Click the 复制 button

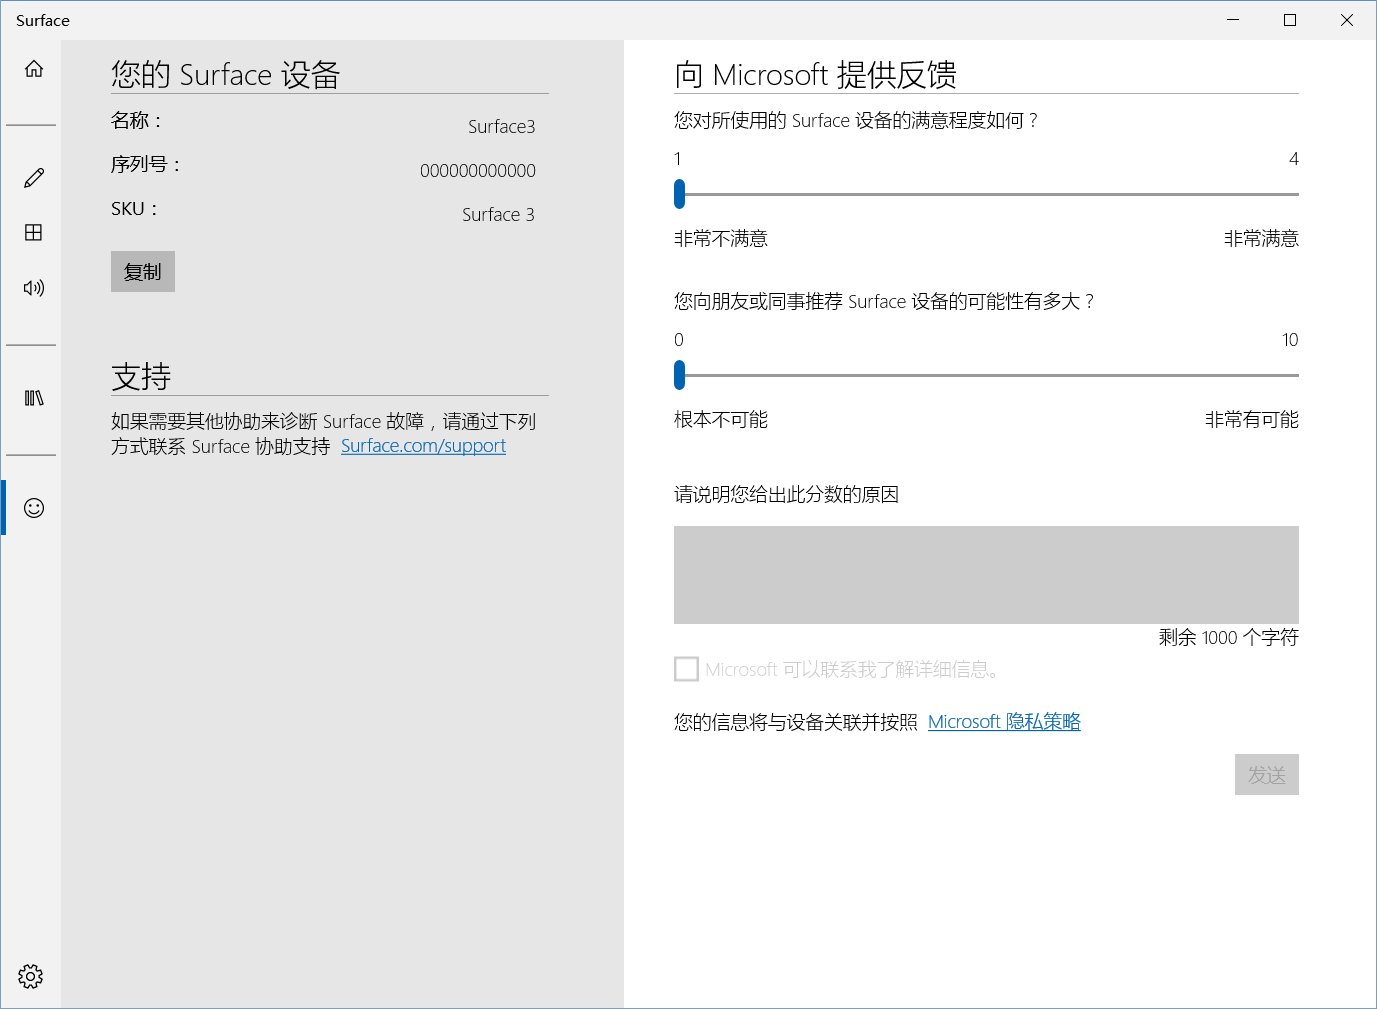[x=143, y=272]
